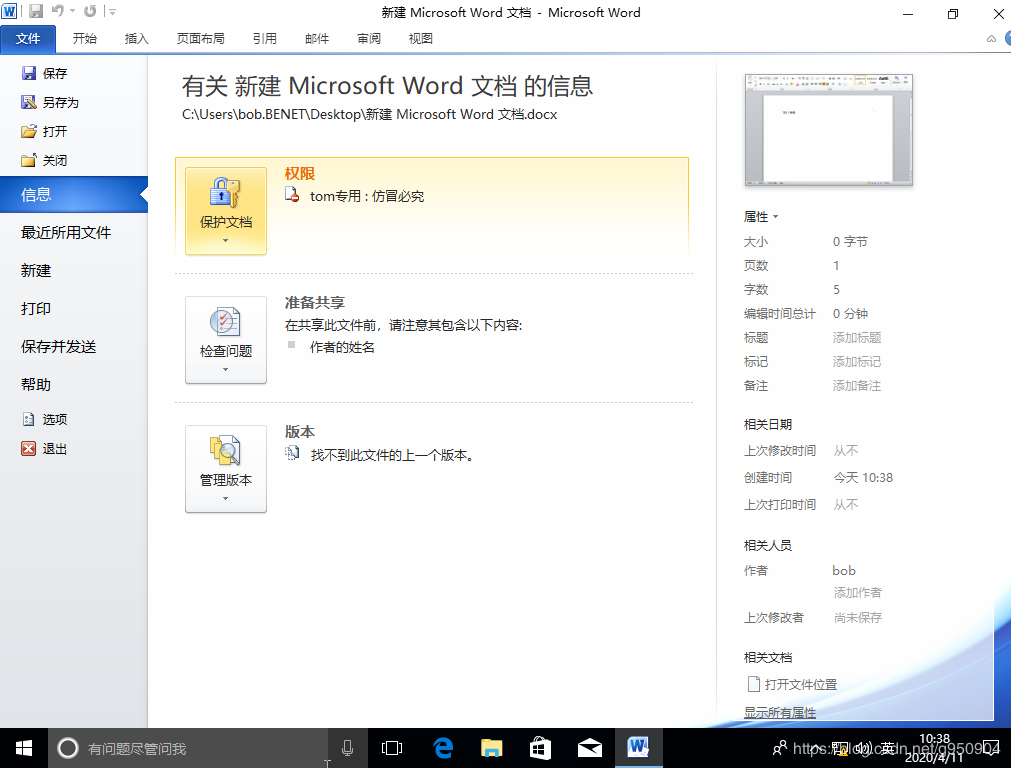The width and height of the screenshot is (1011, 768).
Task: Click the restricted document icon beside tom专用
Action: point(292,195)
